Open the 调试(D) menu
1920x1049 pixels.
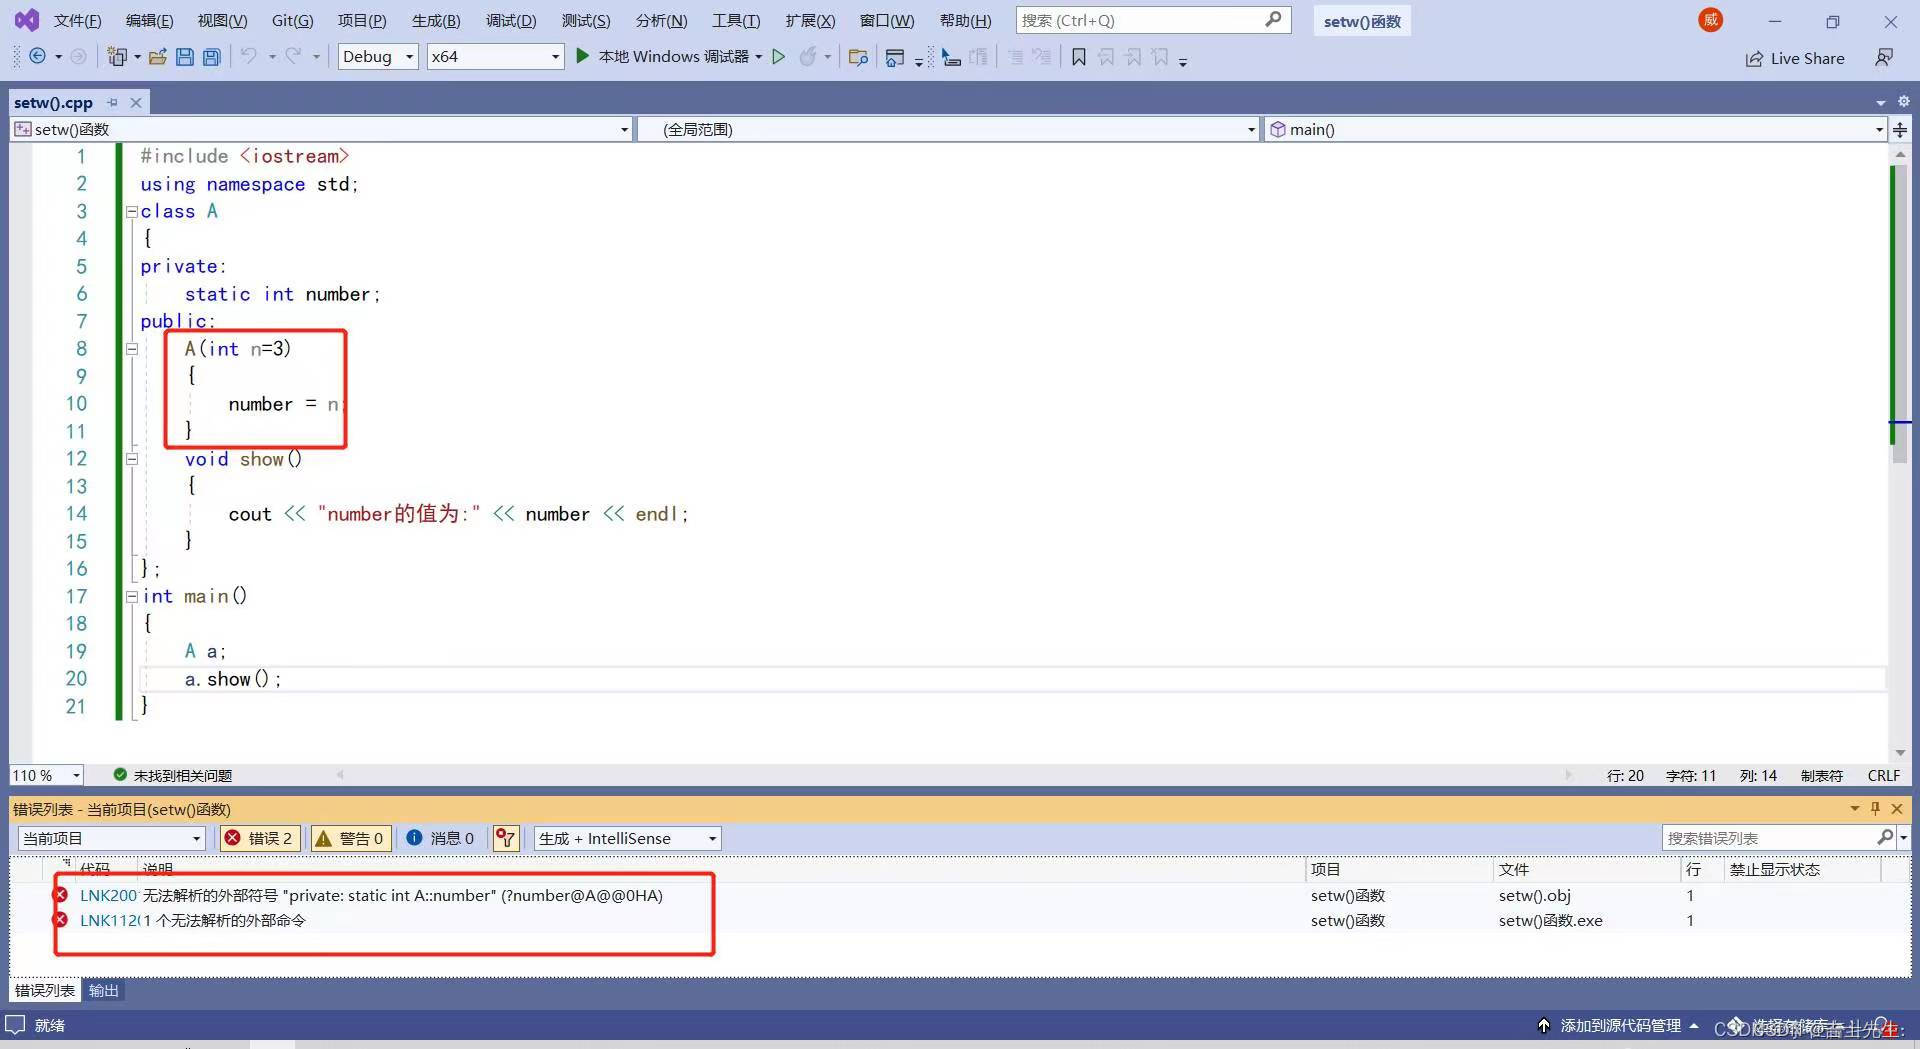pyautogui.click(x=511, y=20)
